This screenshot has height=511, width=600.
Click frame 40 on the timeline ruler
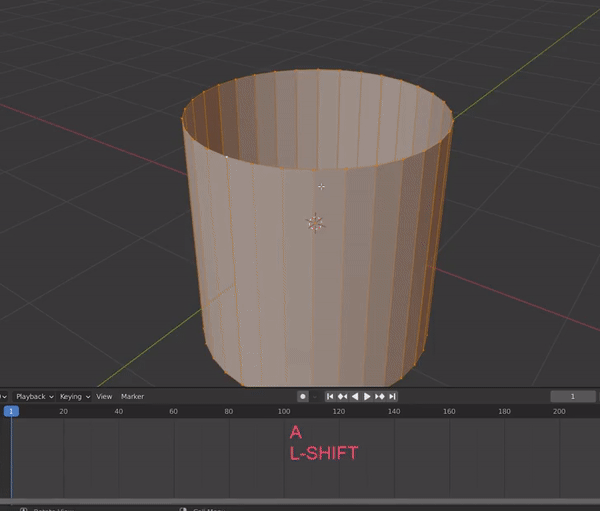(x=119, y=411)
